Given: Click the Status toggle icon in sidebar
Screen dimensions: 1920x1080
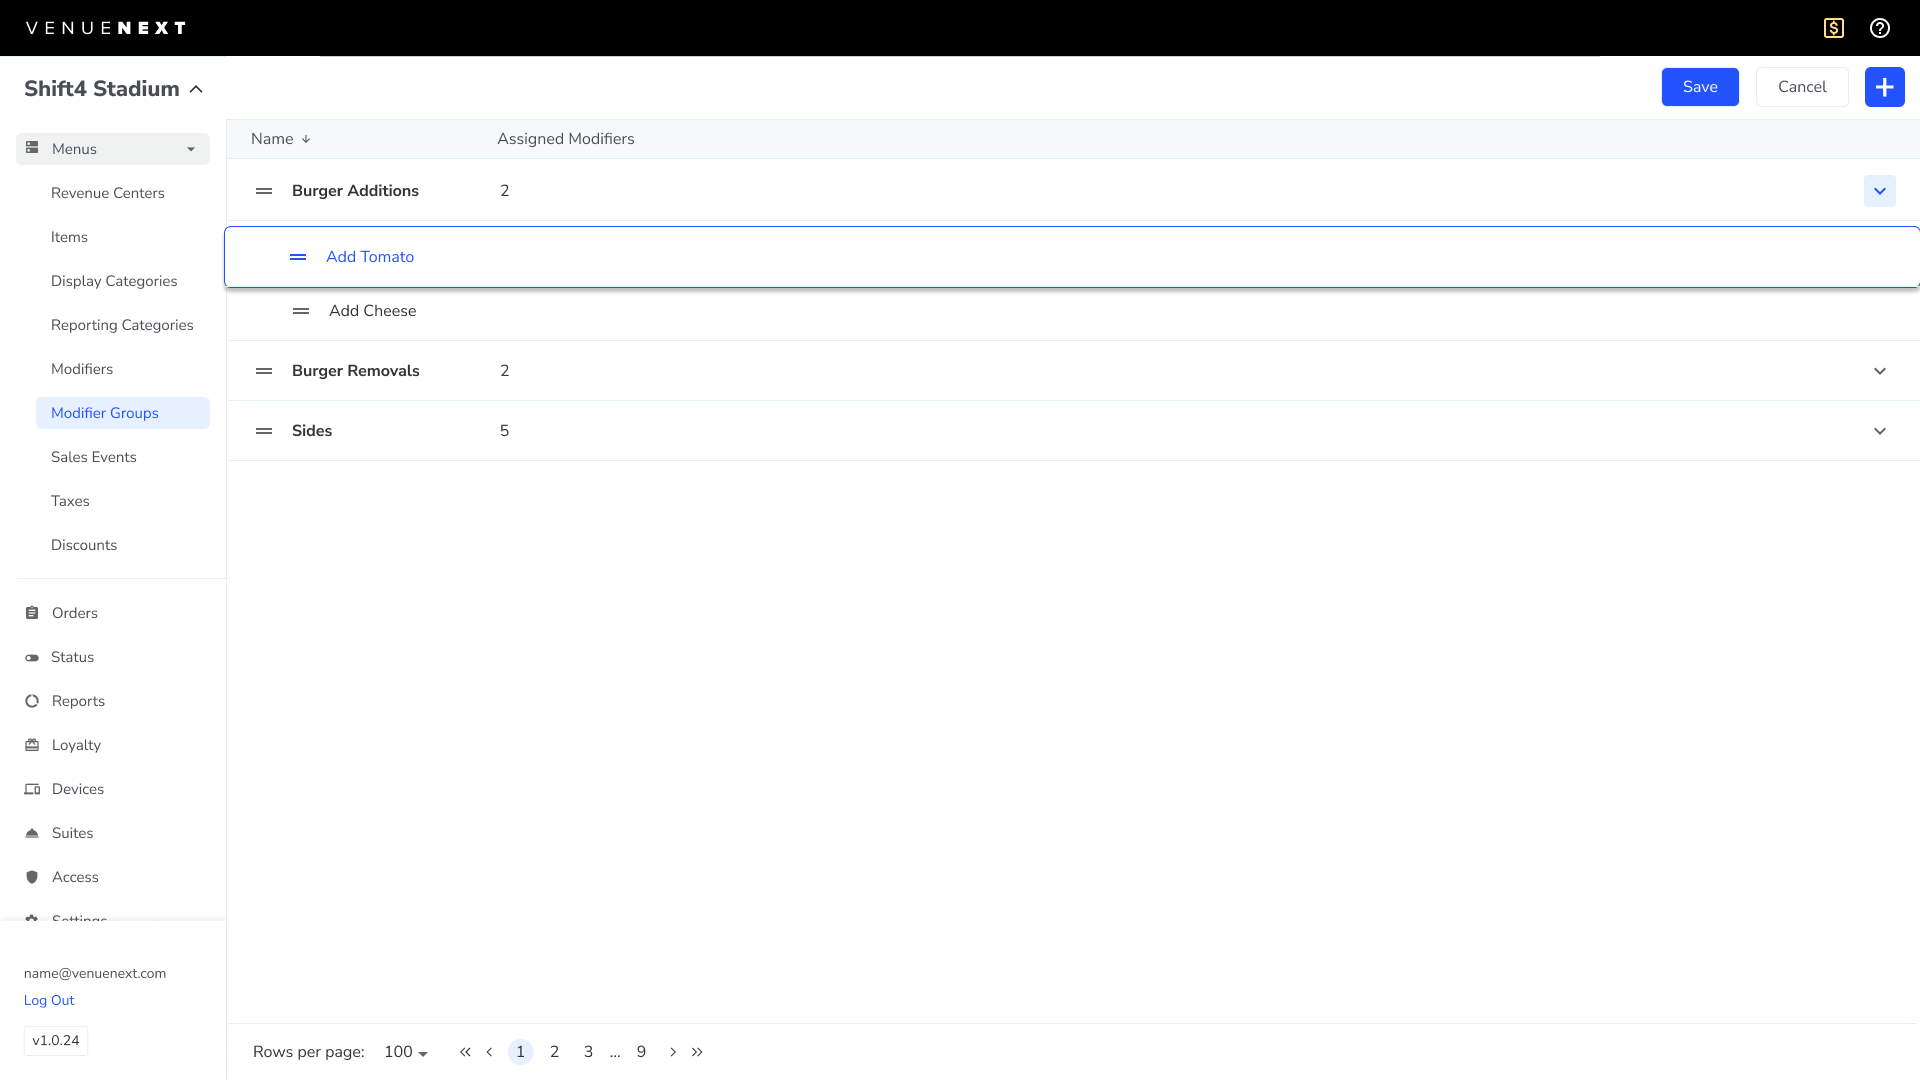Looking at the screenshot, I should click(x=33, y=657).
